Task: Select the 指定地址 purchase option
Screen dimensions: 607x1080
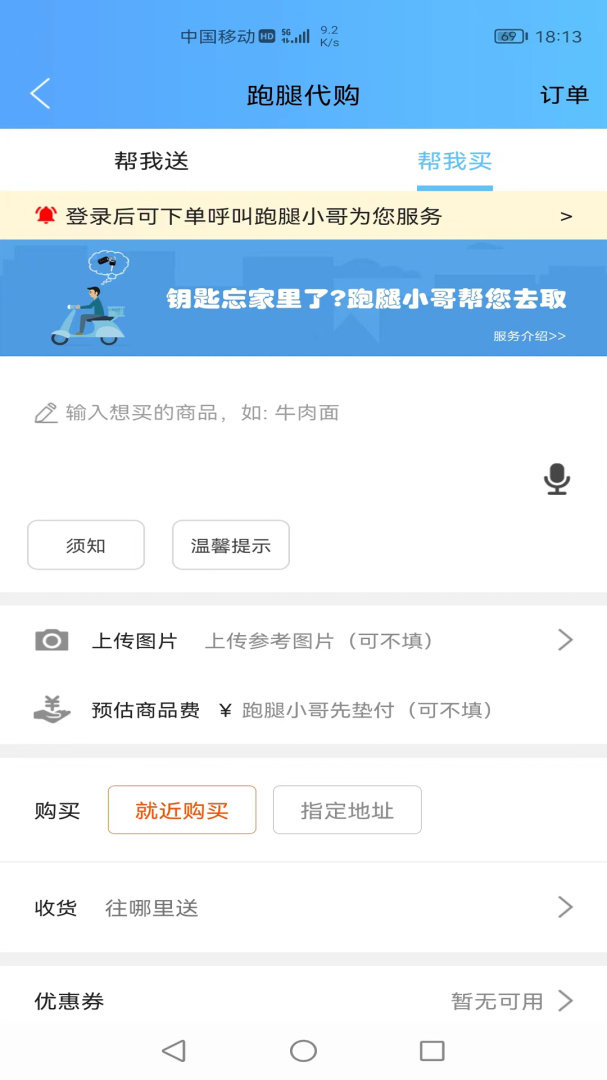Action: coord(347,810)
